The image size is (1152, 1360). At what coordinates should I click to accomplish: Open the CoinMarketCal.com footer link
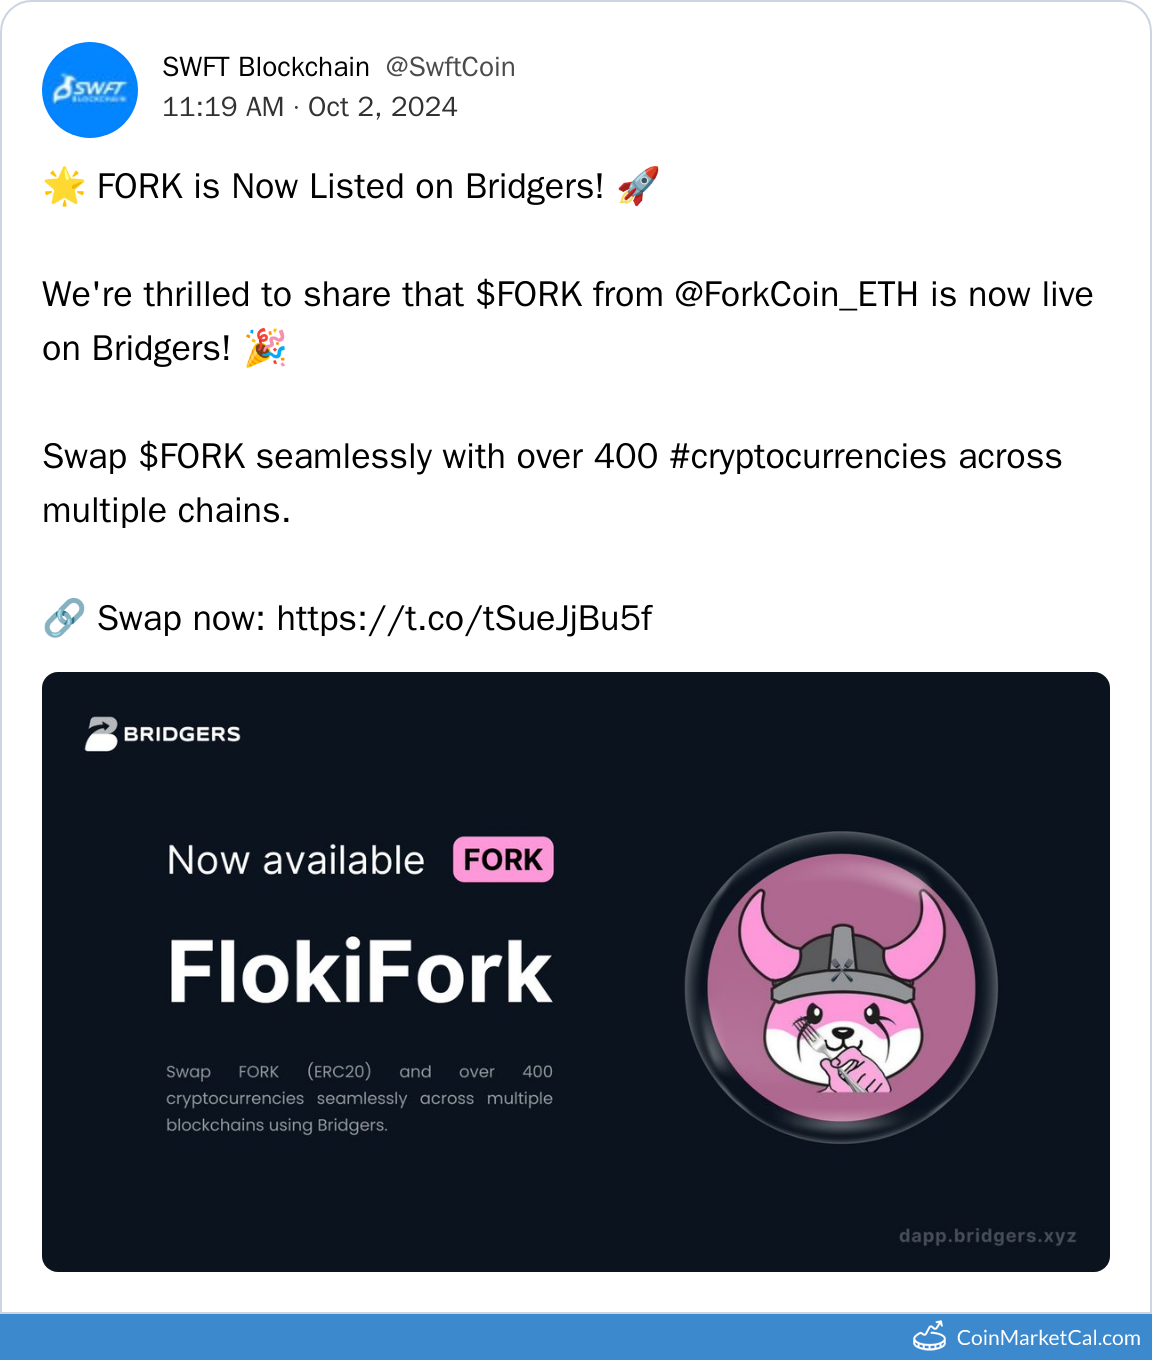(x=1048, y=1338)
